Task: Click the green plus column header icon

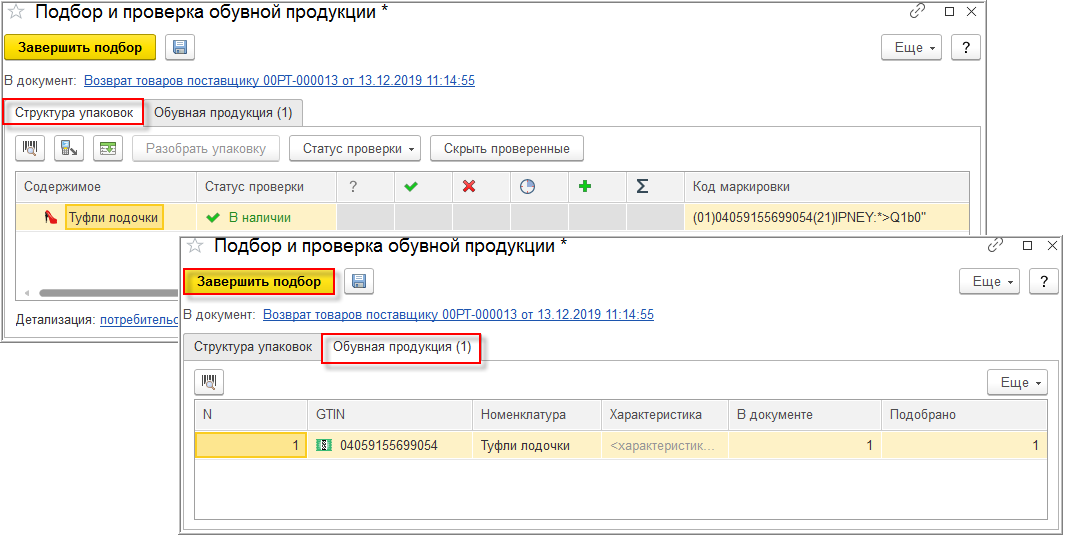Action: click(585, 187)
